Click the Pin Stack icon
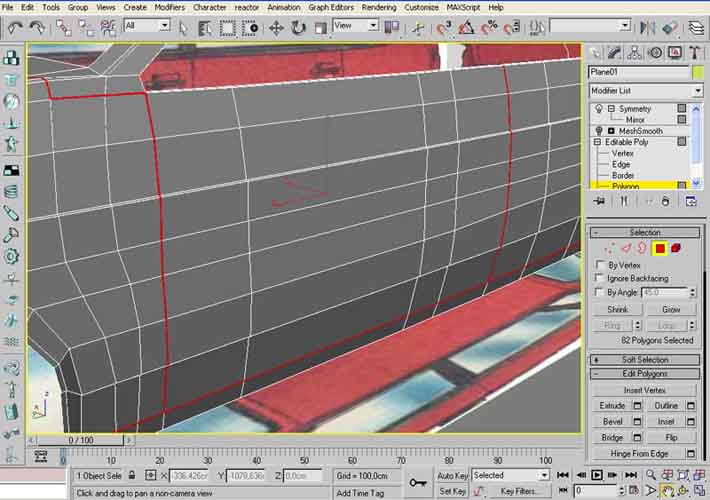The image size is (710, 500). (x=598, y=201)
